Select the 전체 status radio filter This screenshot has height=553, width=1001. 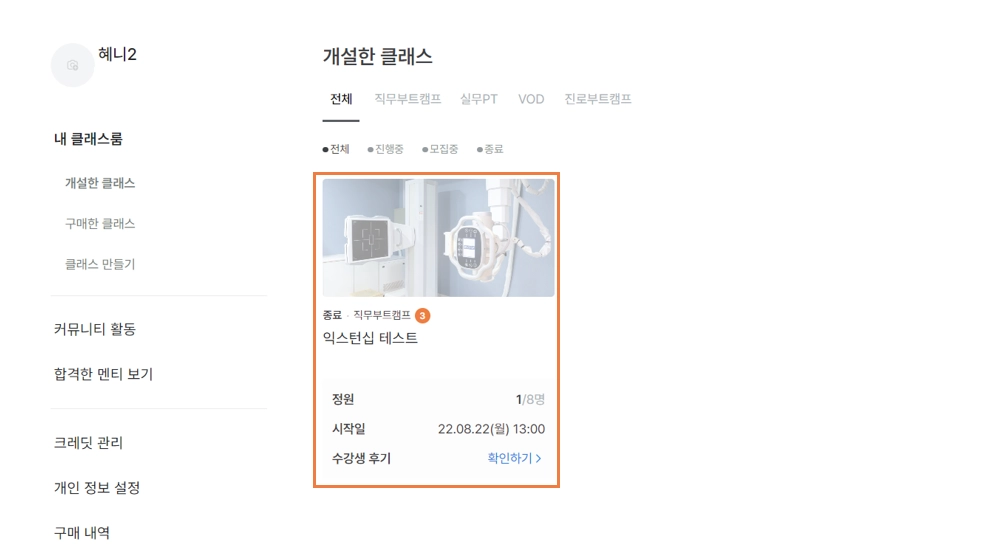(336, 149)
